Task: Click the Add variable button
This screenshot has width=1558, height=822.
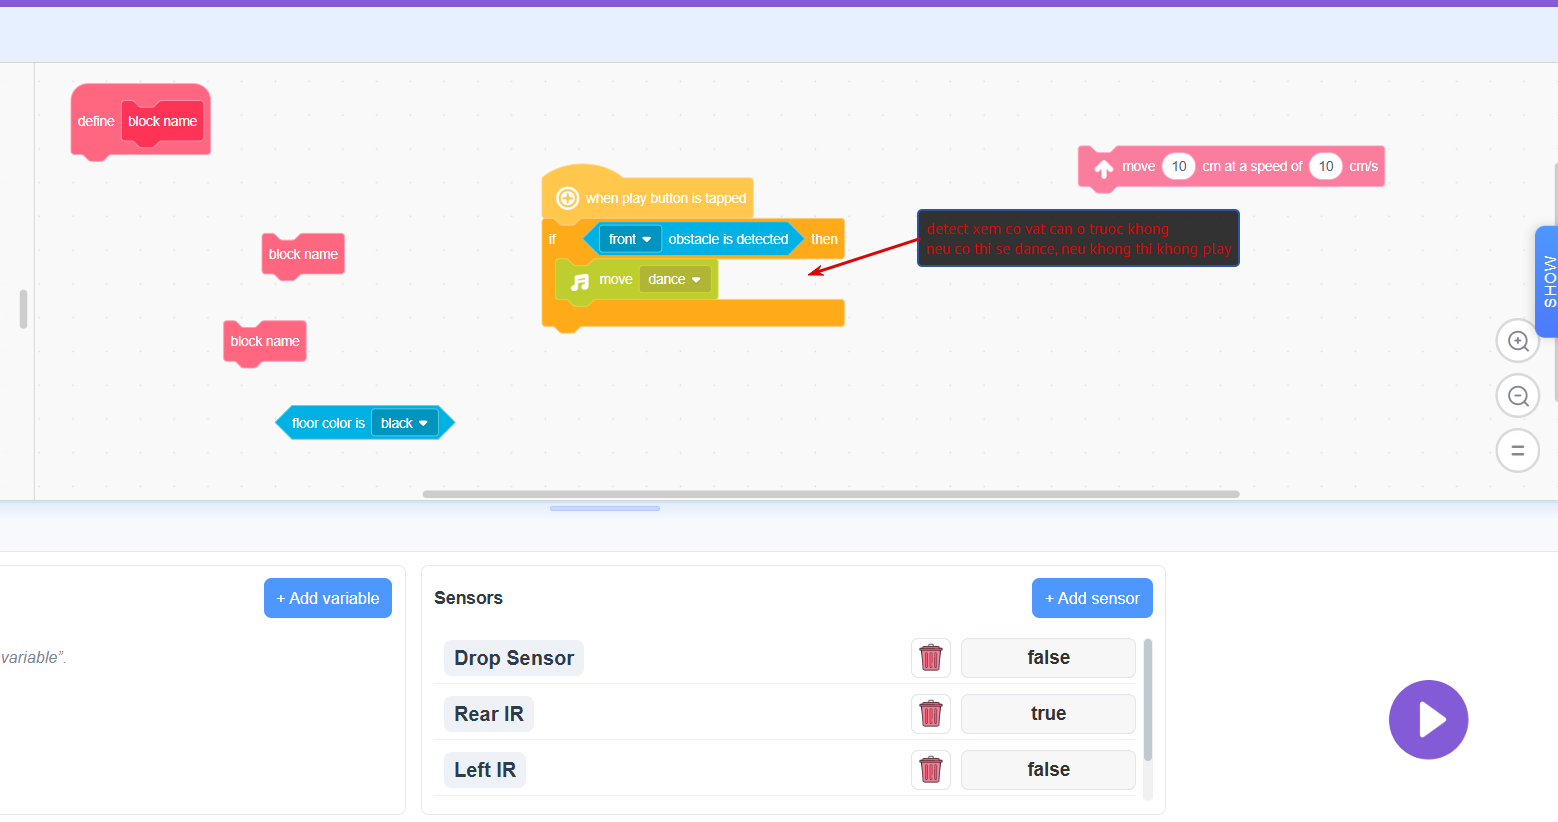Action: coord(328,598)
